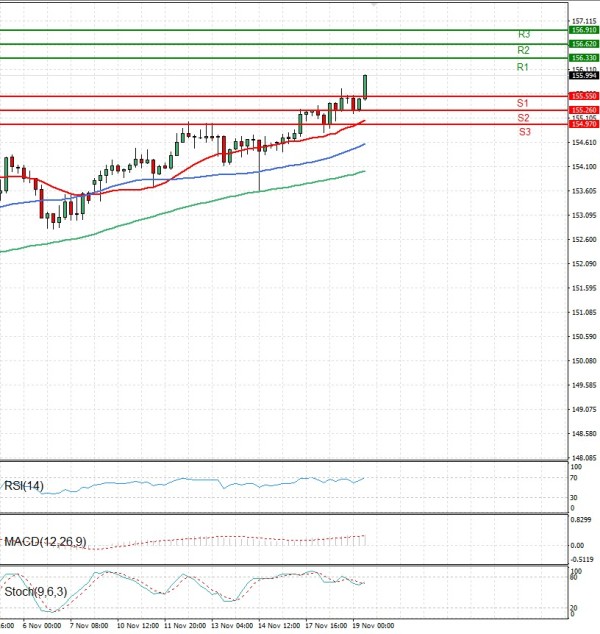The height and width of the screenshot is (634, 600).
Task: Click the MACD(12,26,9) indicator label
Action: click(44, 541)
